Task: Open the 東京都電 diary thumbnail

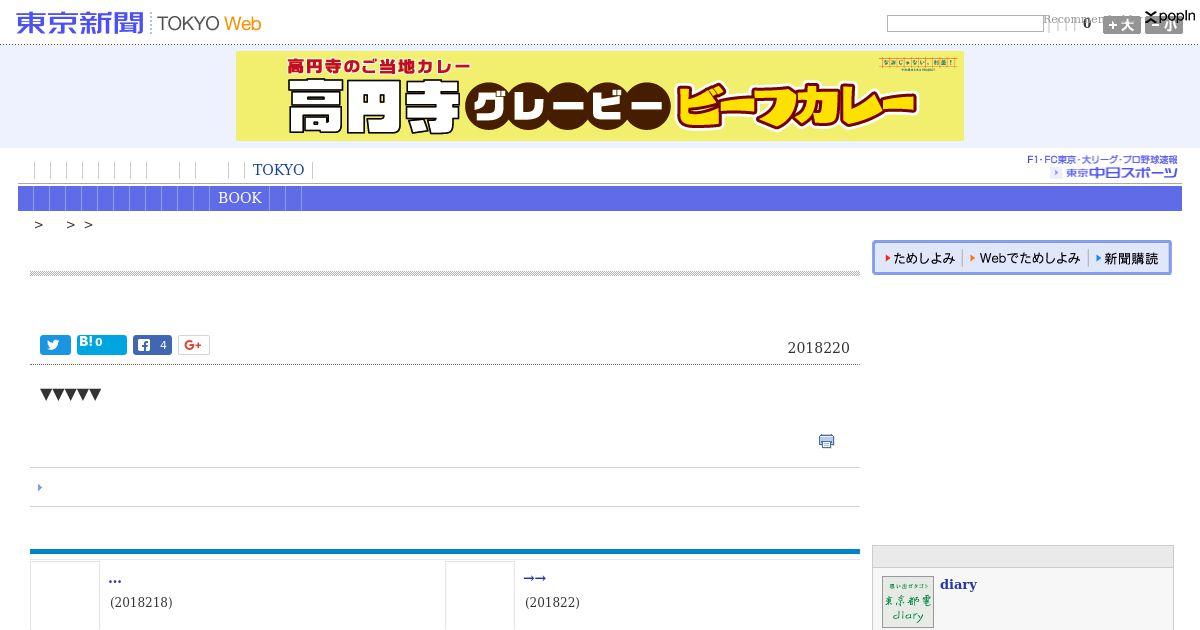Action: (x=908, y=602)
